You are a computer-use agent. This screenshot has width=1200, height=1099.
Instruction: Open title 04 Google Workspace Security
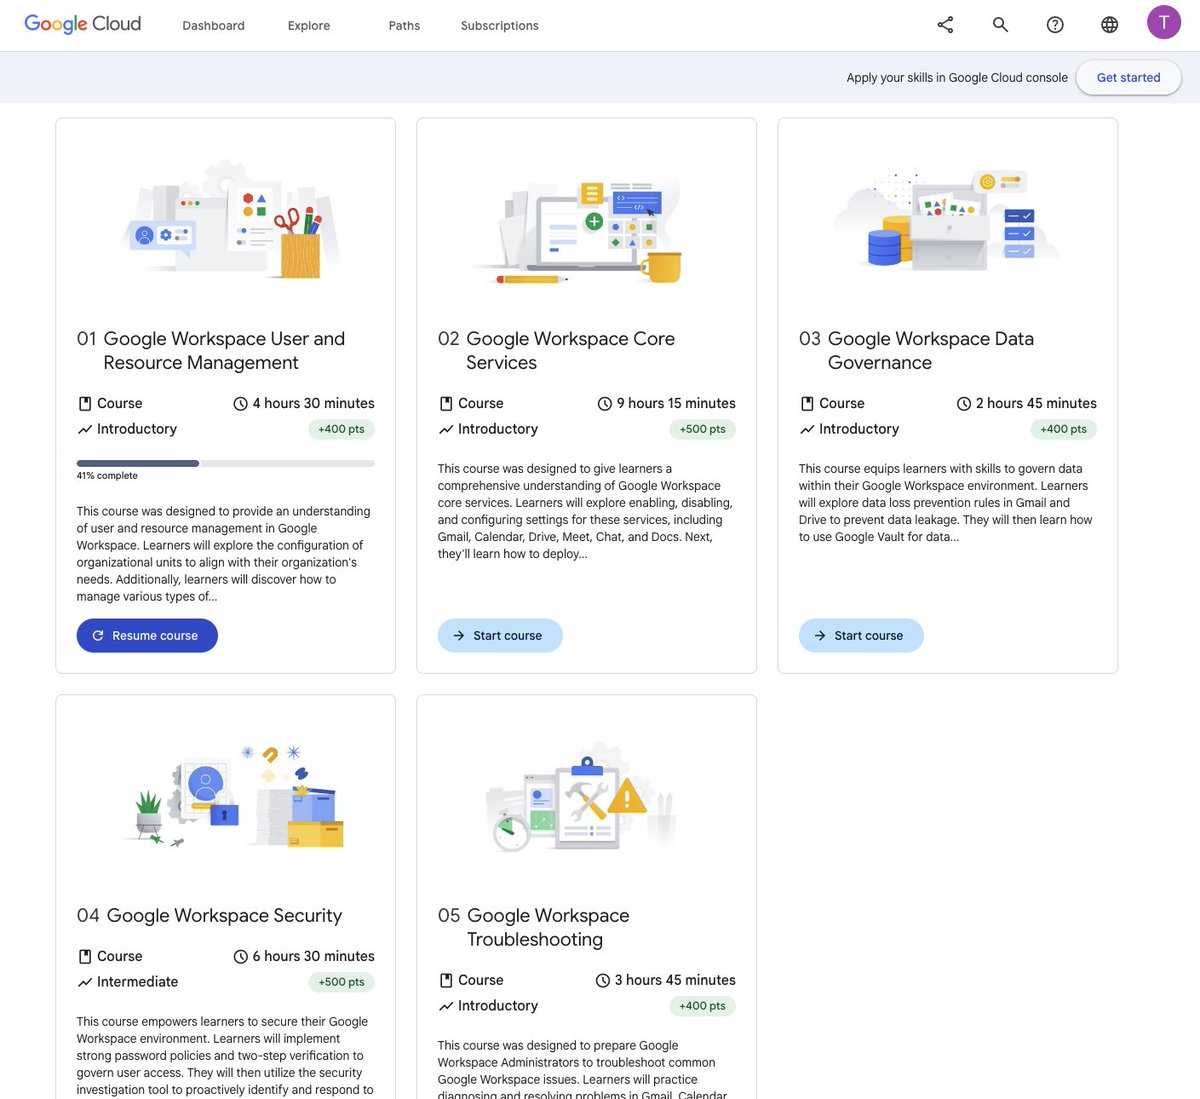pos(209,916)
